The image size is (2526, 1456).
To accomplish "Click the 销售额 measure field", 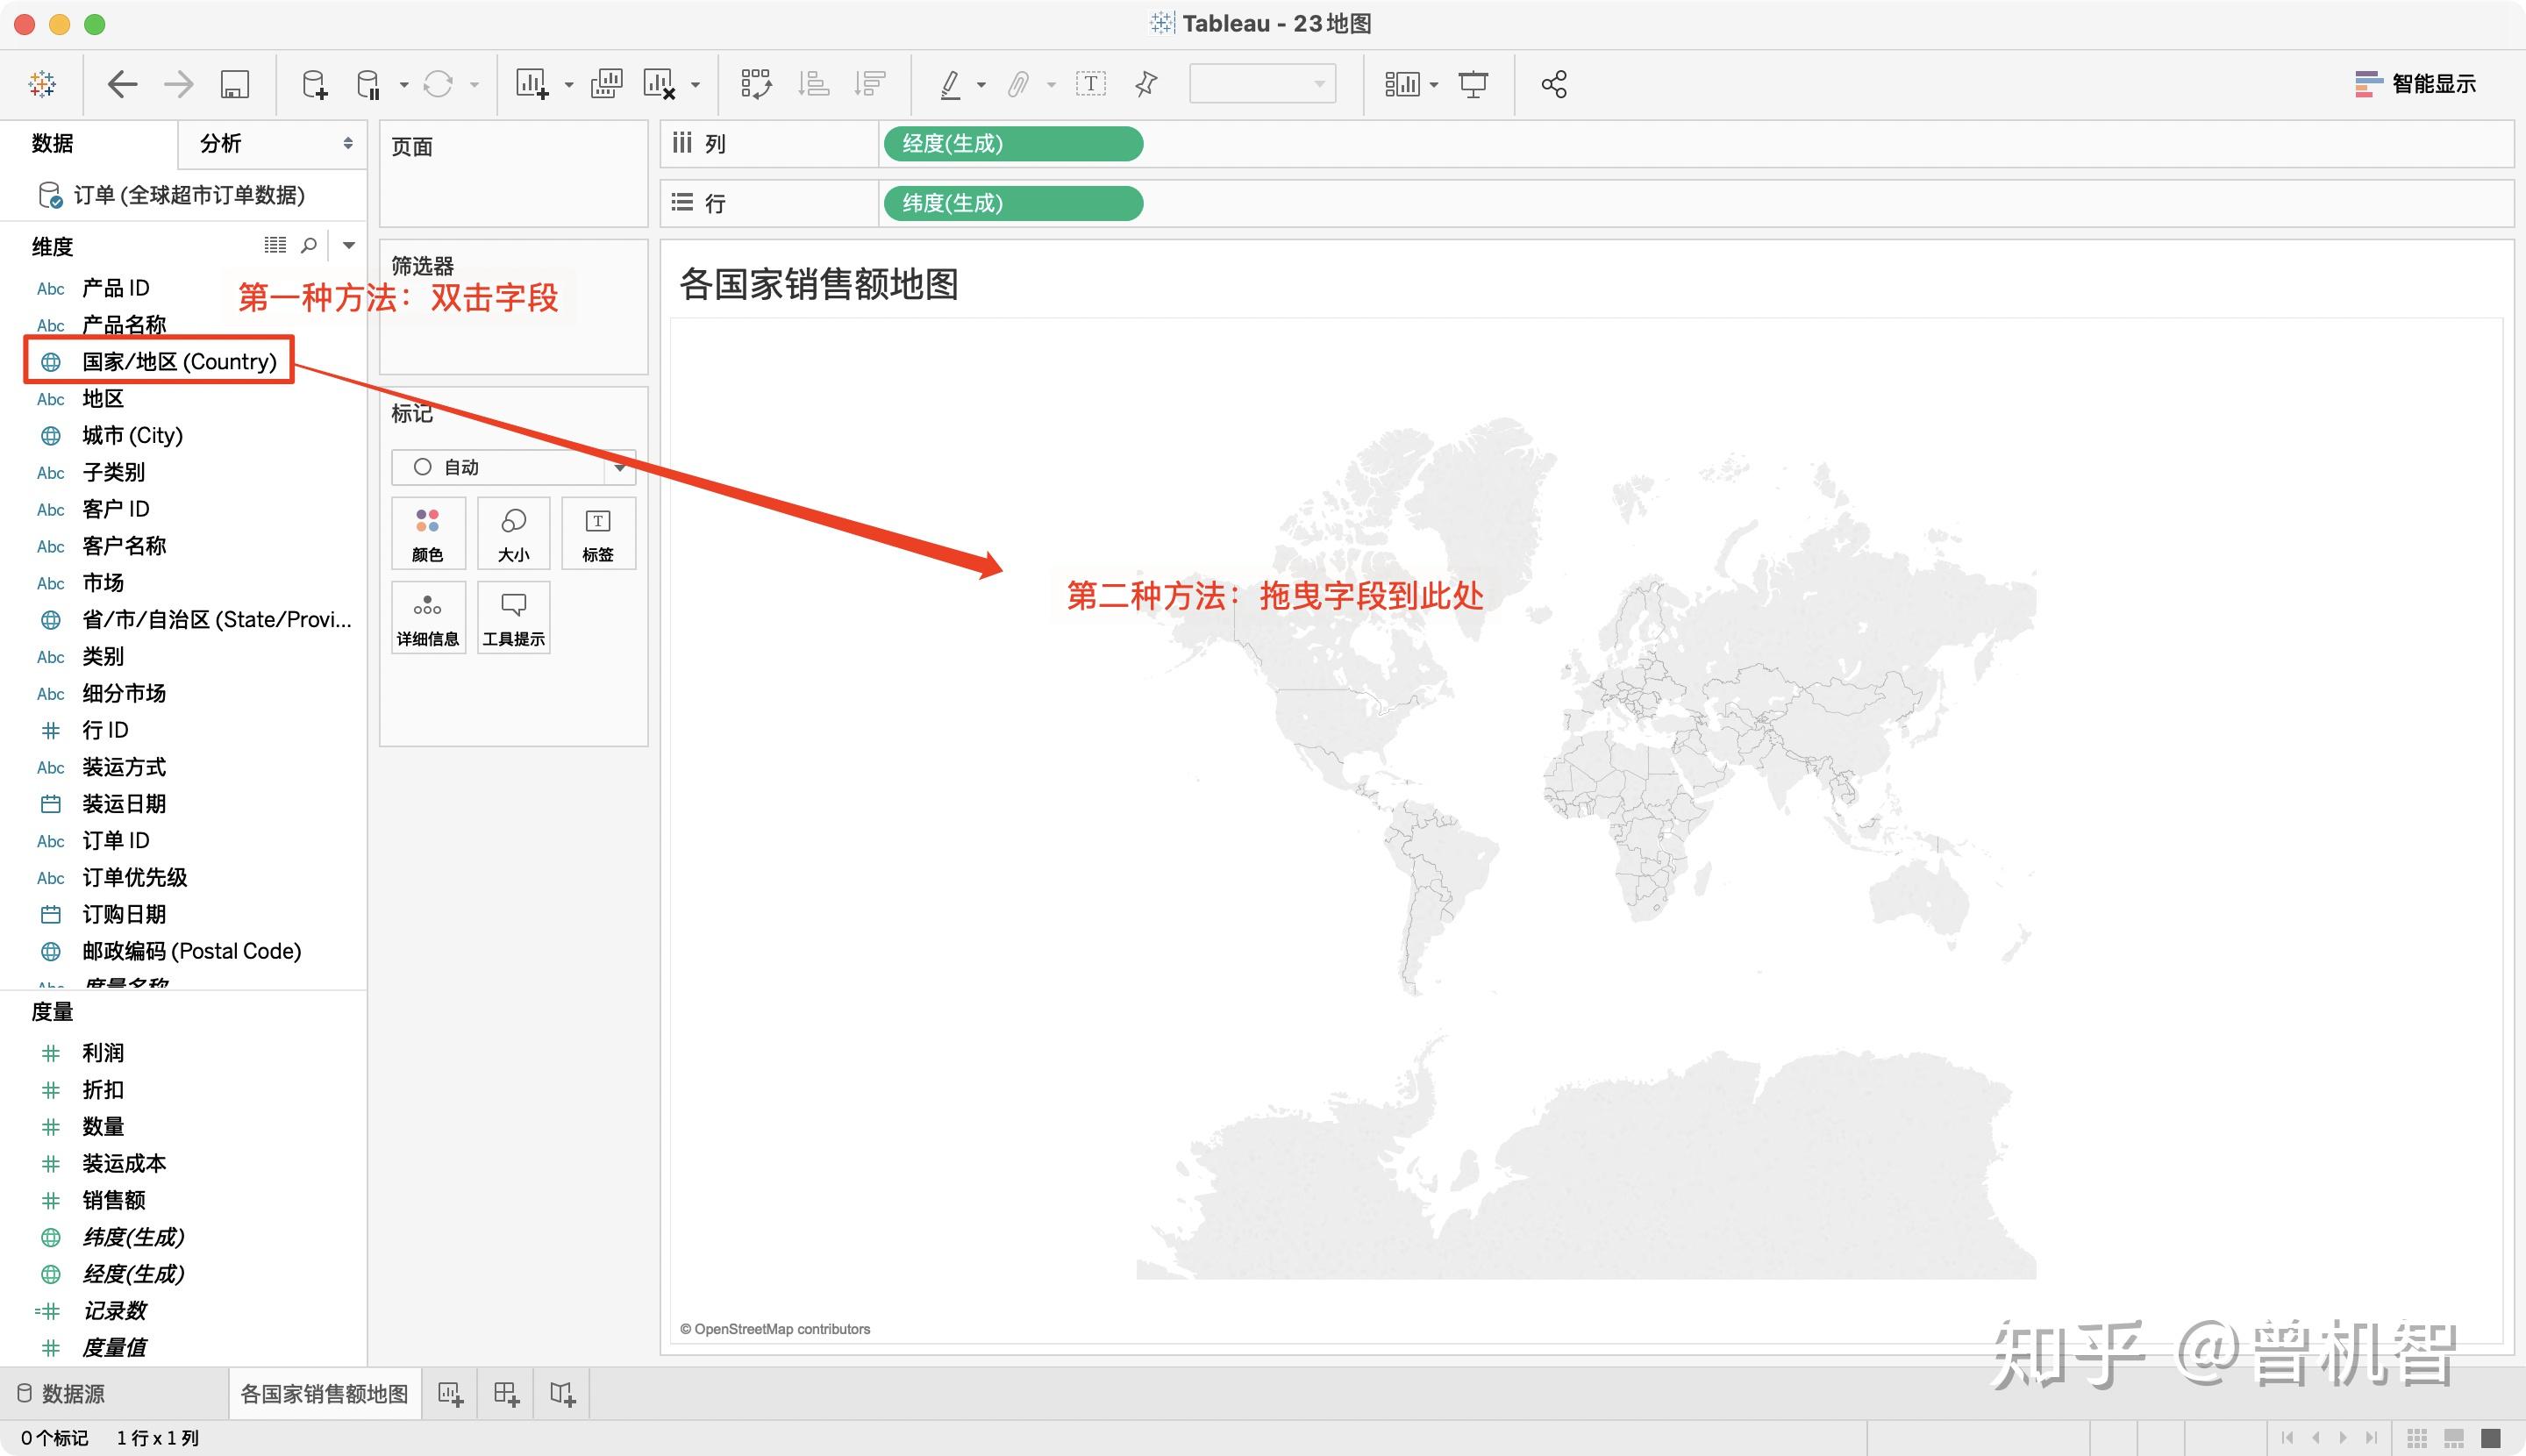I will coord(114,1199).
